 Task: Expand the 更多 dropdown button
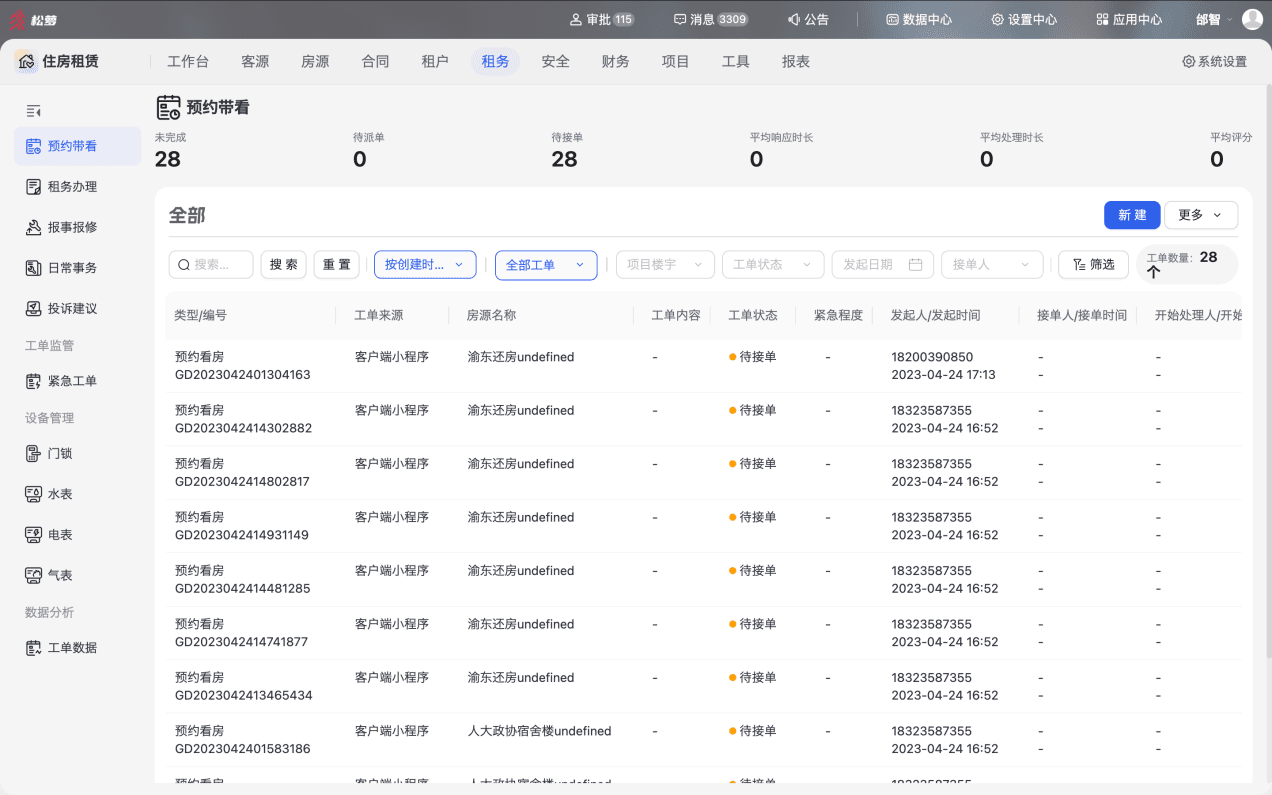tap(1201, 215)
